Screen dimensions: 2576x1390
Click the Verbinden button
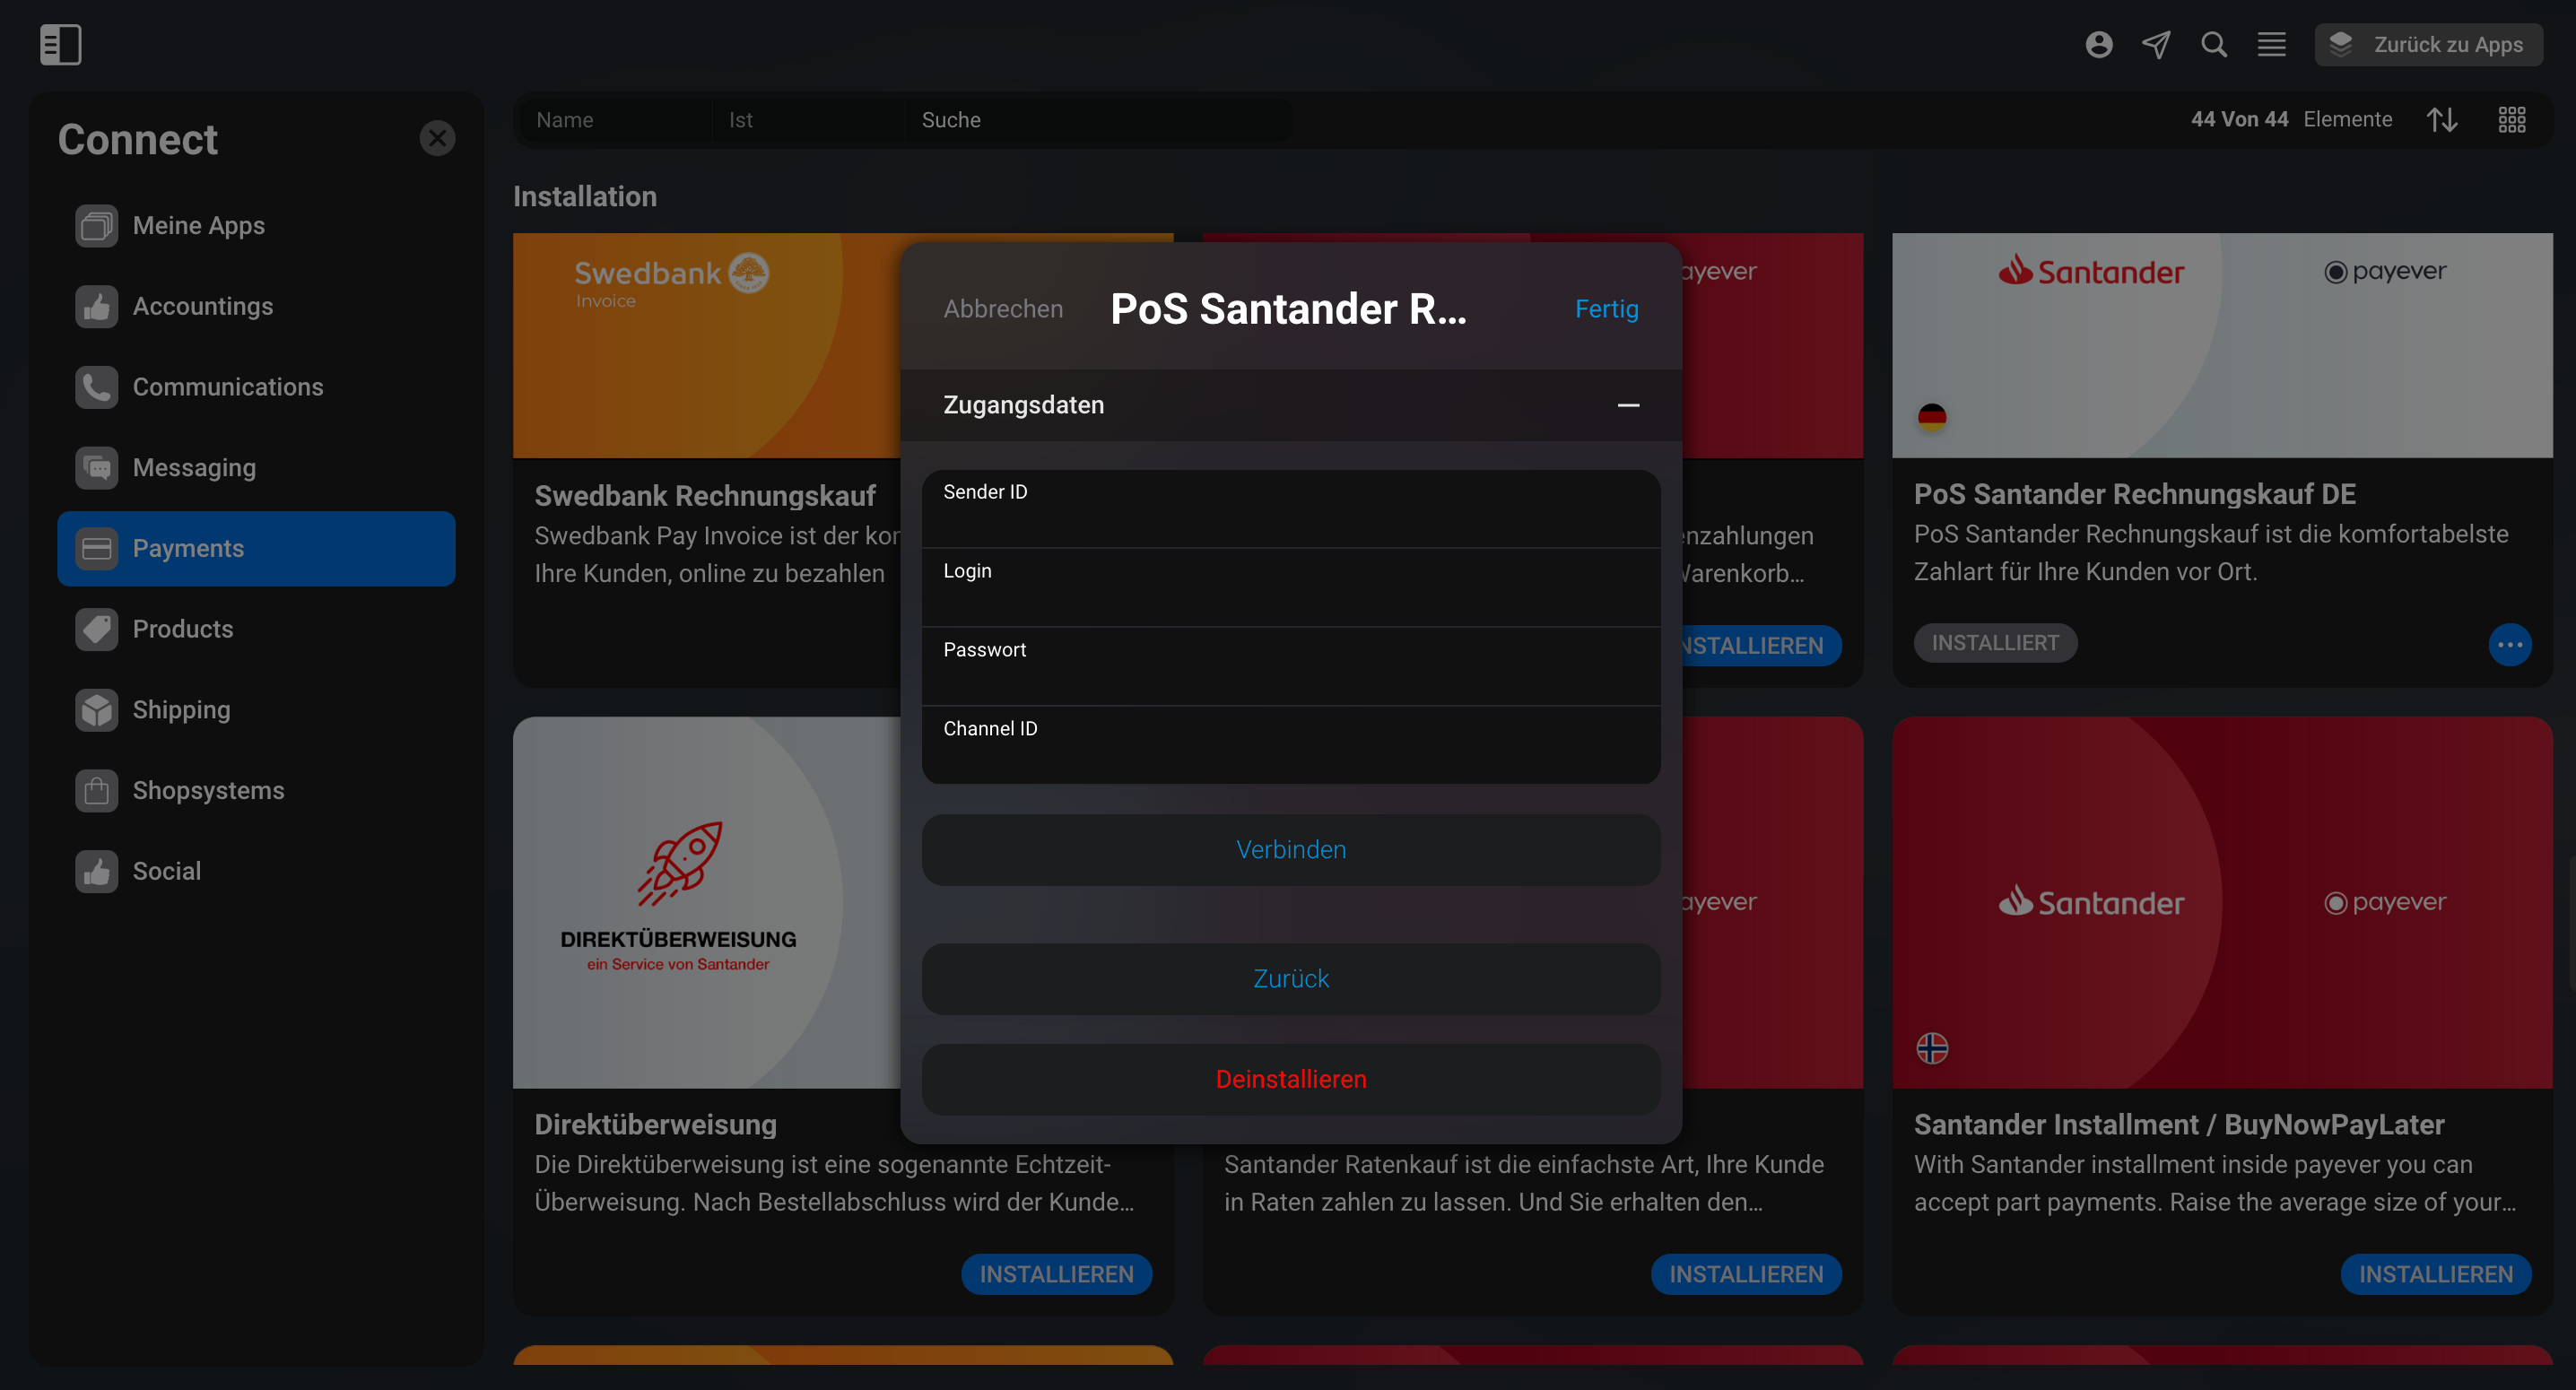pos(1291,850)
